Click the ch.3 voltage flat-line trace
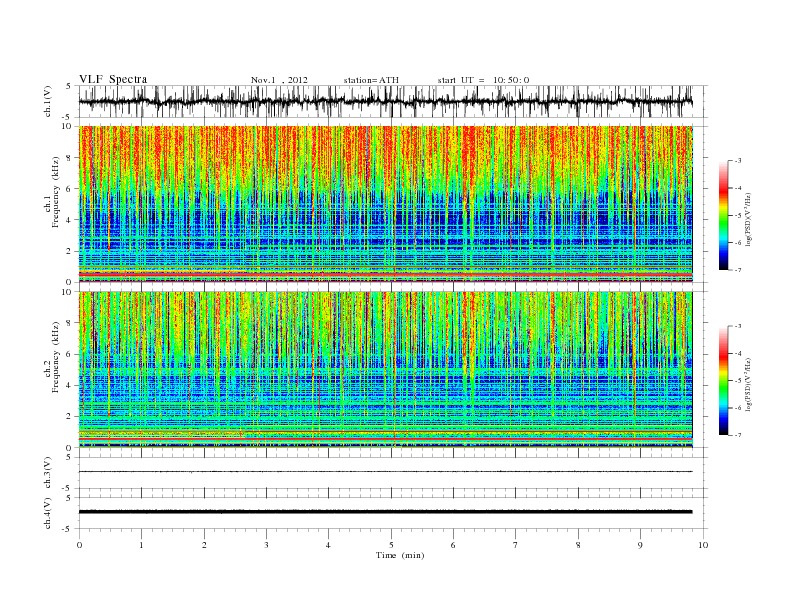 click(386, 472)
